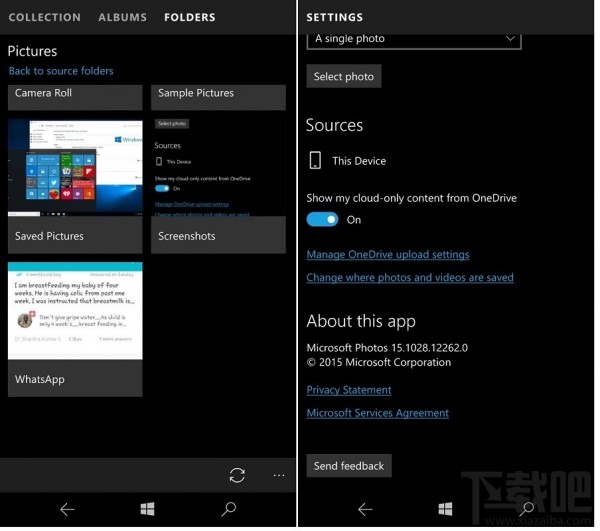Open Manage OneDrive upload settings
This screenshot has height=531, width=600.
pyautogui.click(x=388, y=254)
